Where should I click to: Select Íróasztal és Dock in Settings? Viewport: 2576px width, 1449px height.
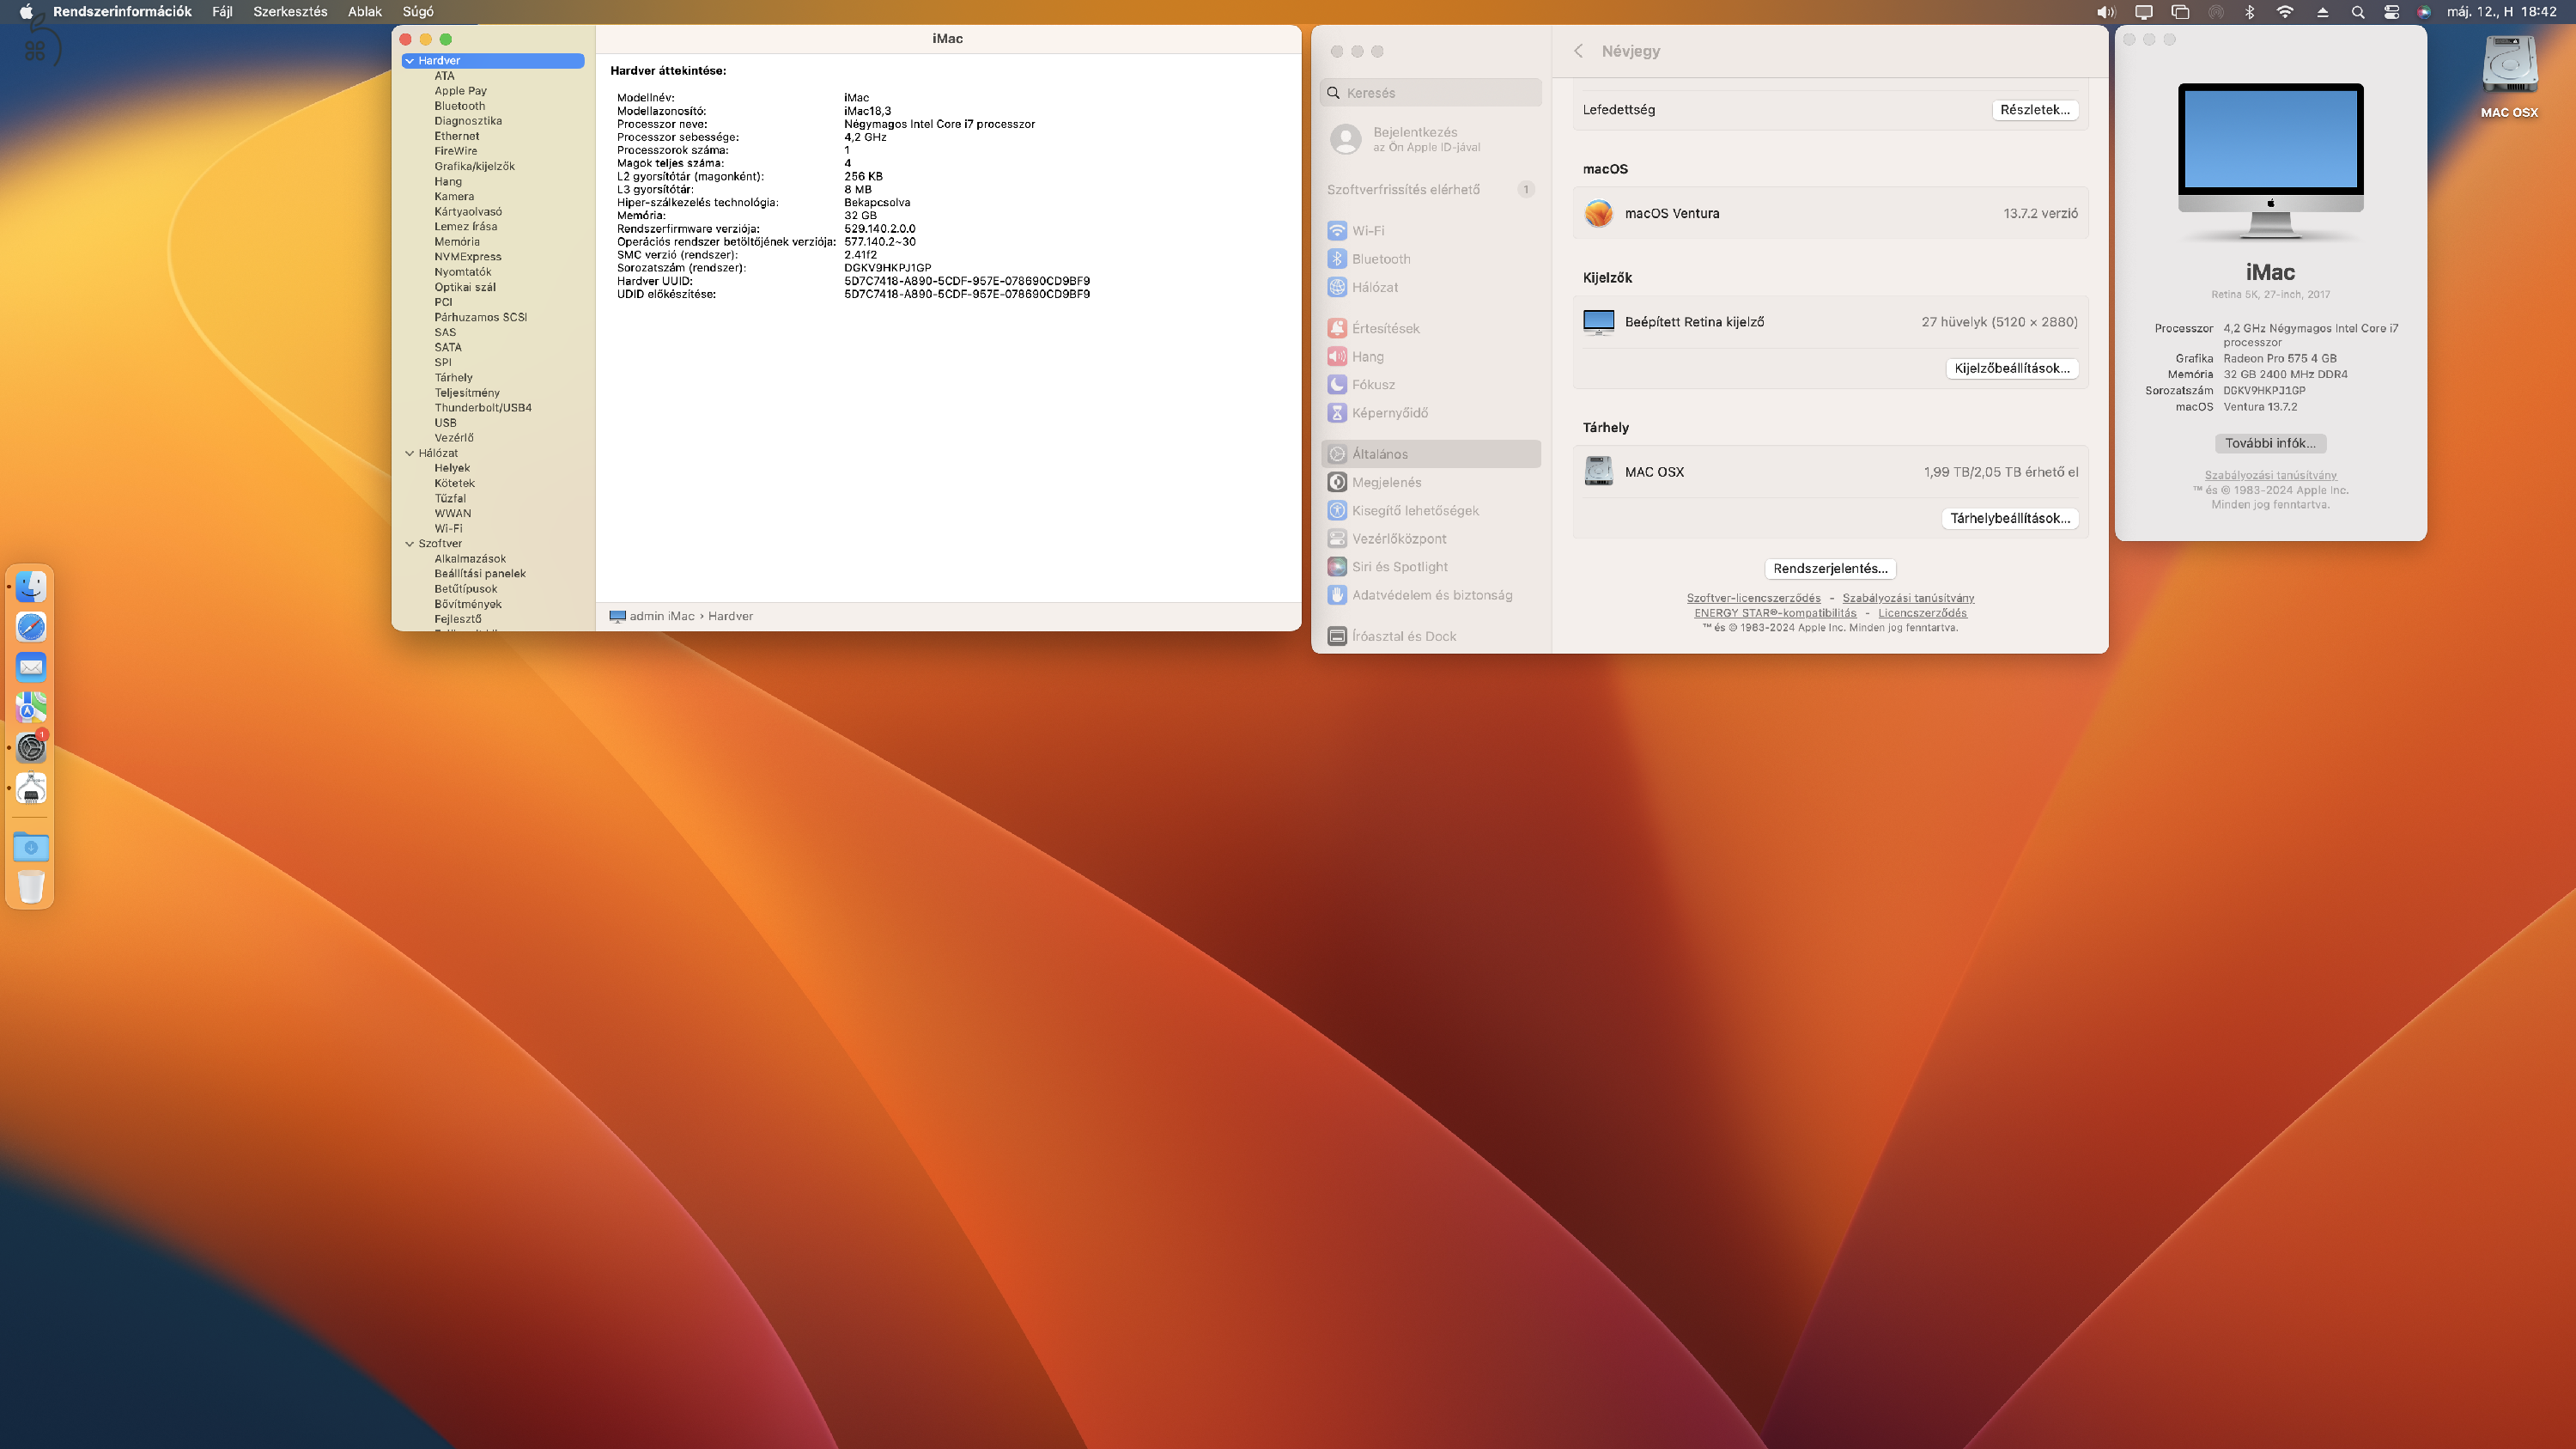pyautogui.click(x=1430, y=636)
